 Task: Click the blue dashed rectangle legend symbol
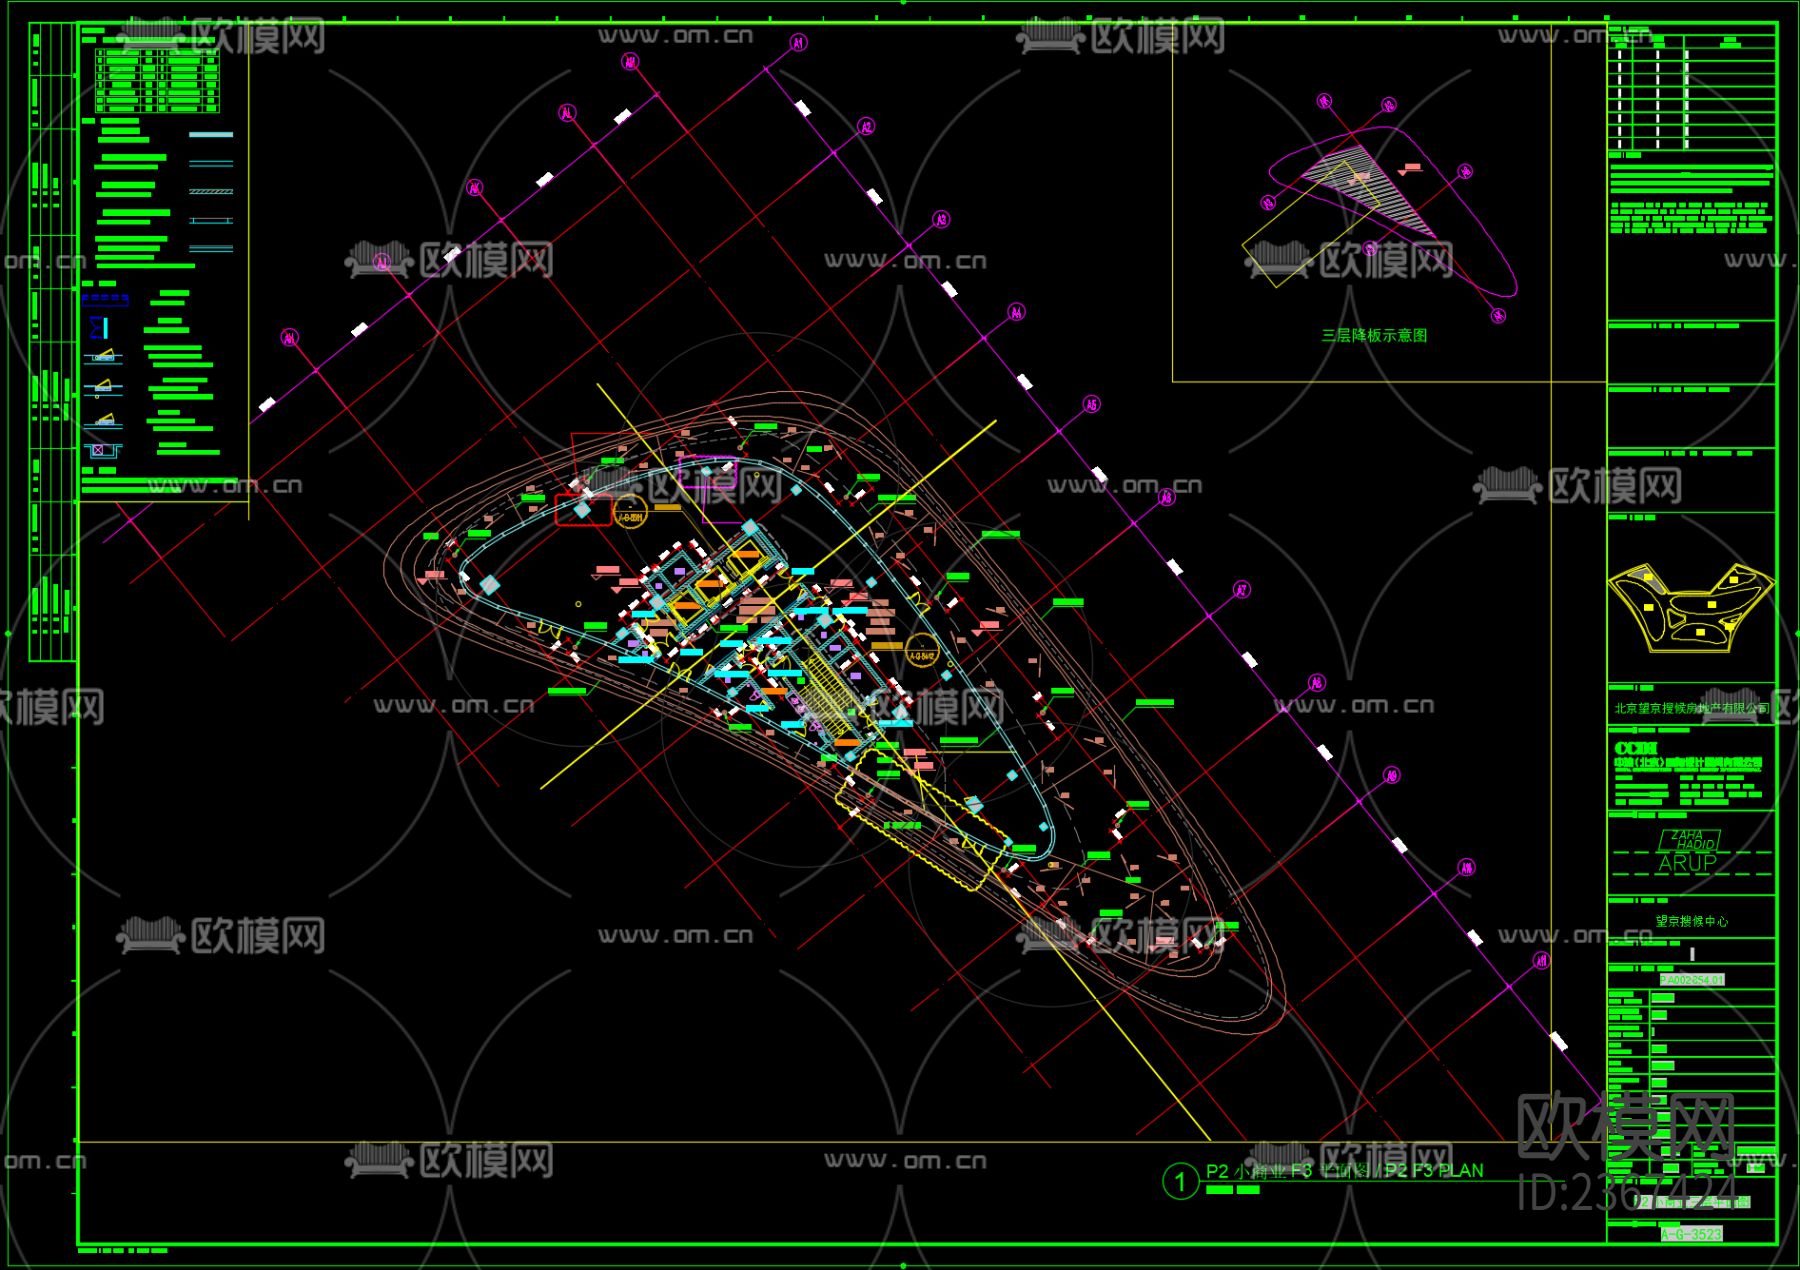104,299
